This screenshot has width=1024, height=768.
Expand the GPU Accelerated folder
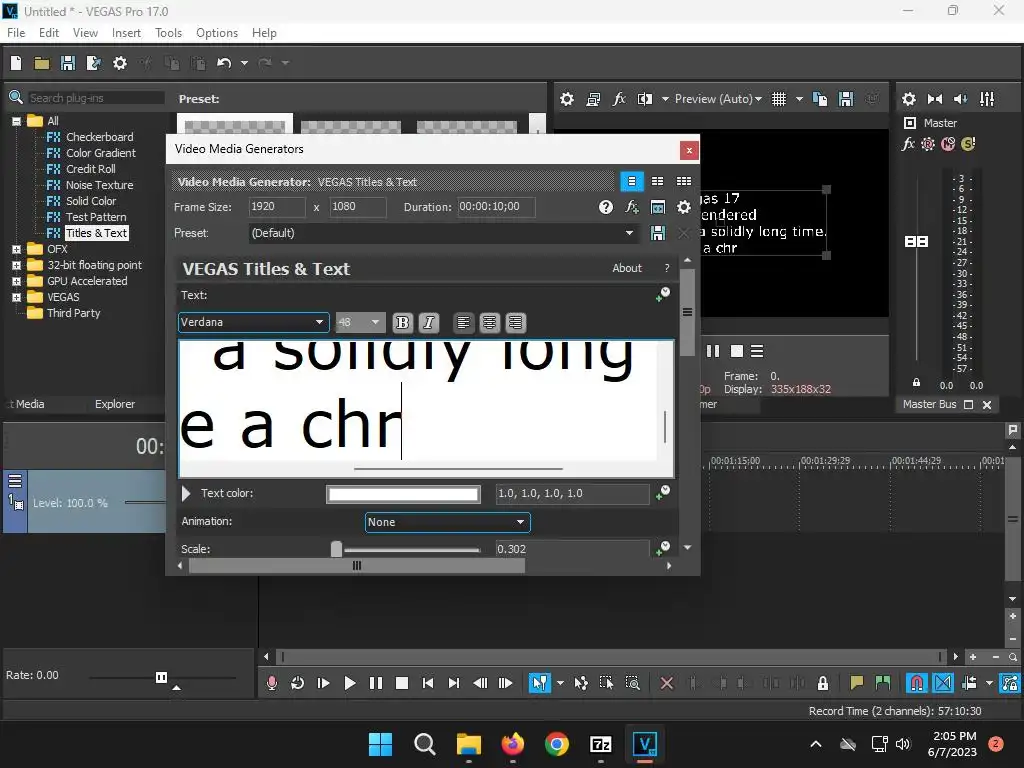[x=16, y=281]
